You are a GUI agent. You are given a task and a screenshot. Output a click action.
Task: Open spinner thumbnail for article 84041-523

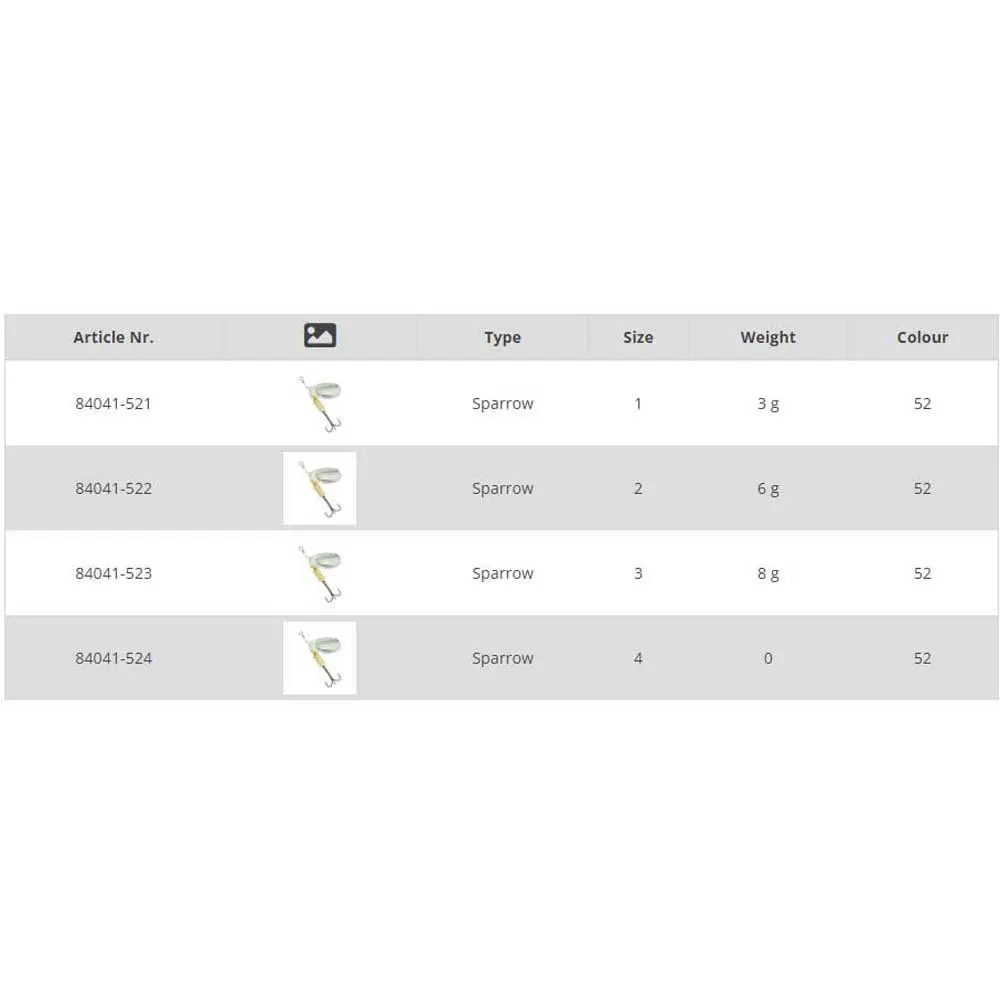coord(320,573)
